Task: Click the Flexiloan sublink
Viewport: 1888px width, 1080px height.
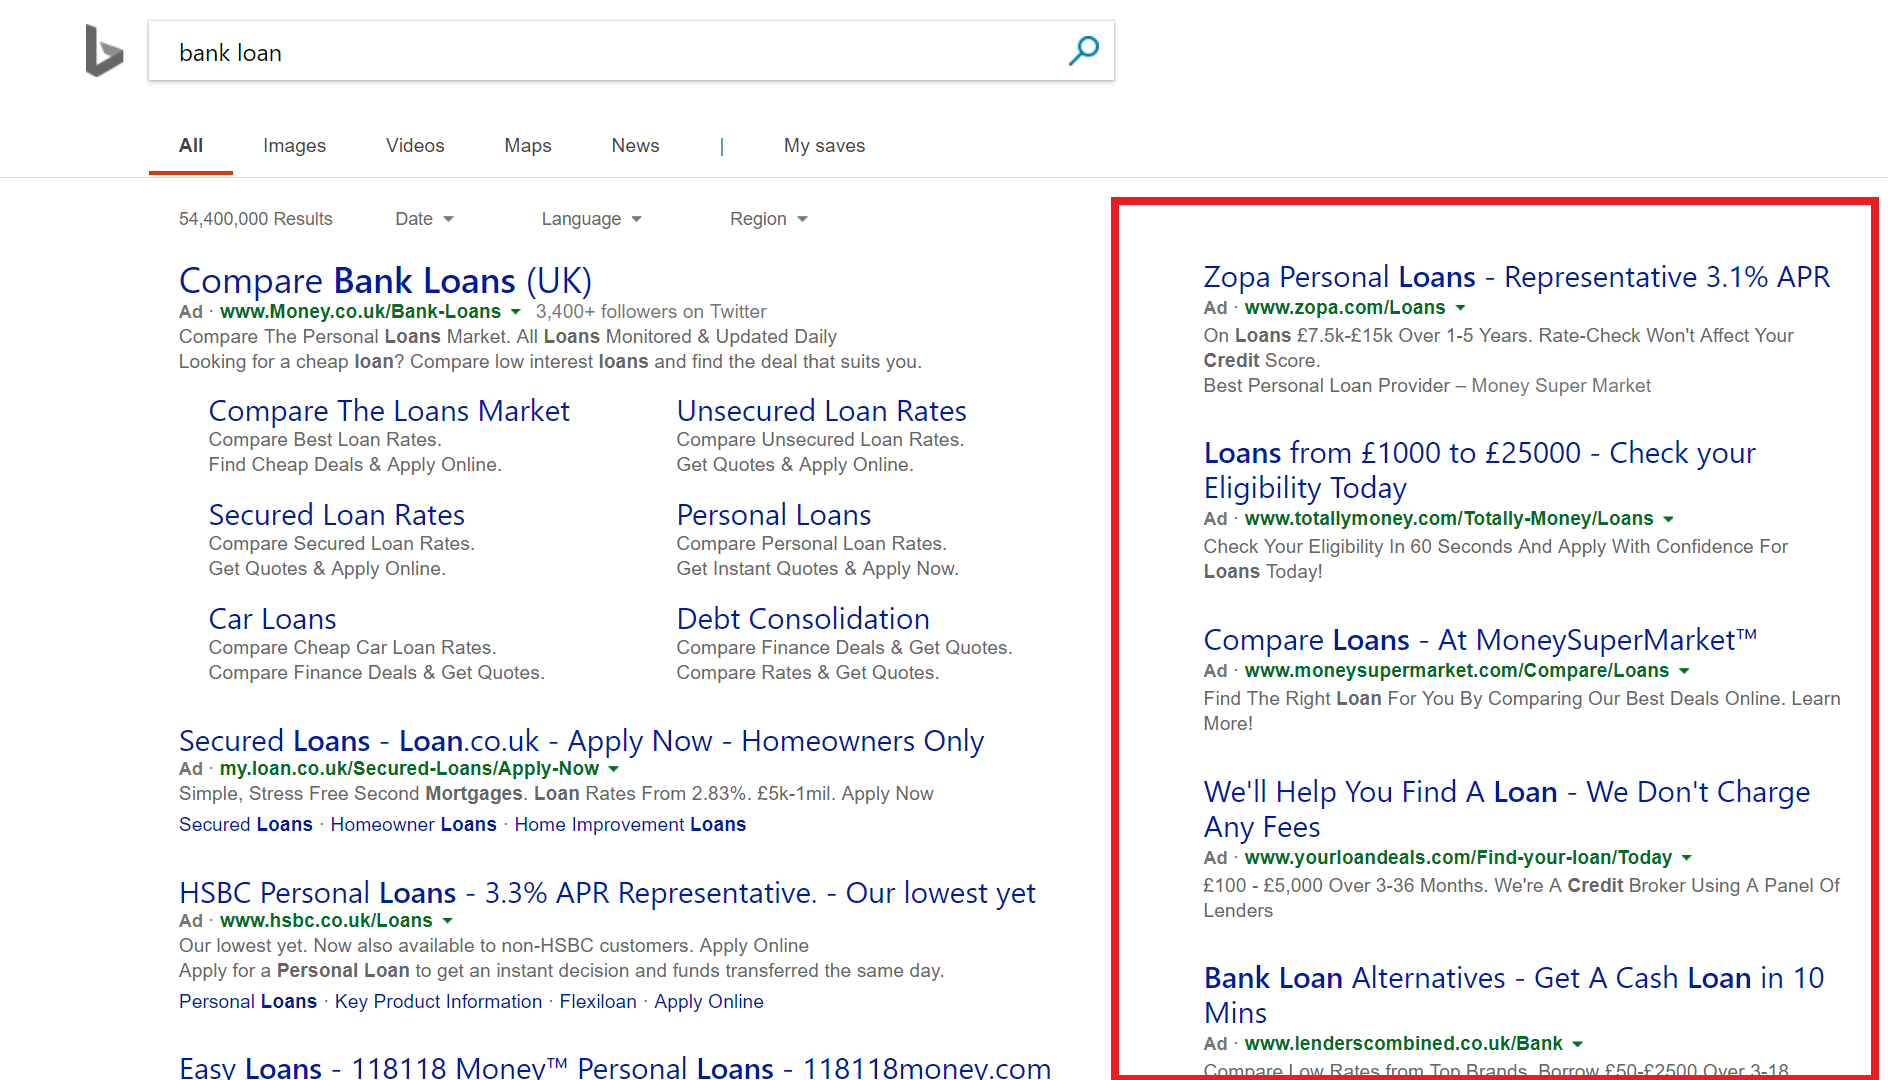Action: click(x=598, y=1002)
